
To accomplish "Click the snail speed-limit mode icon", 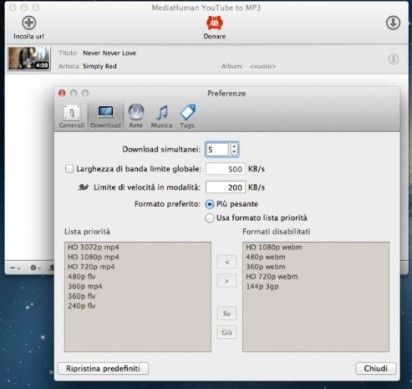I will coord(83,187).
